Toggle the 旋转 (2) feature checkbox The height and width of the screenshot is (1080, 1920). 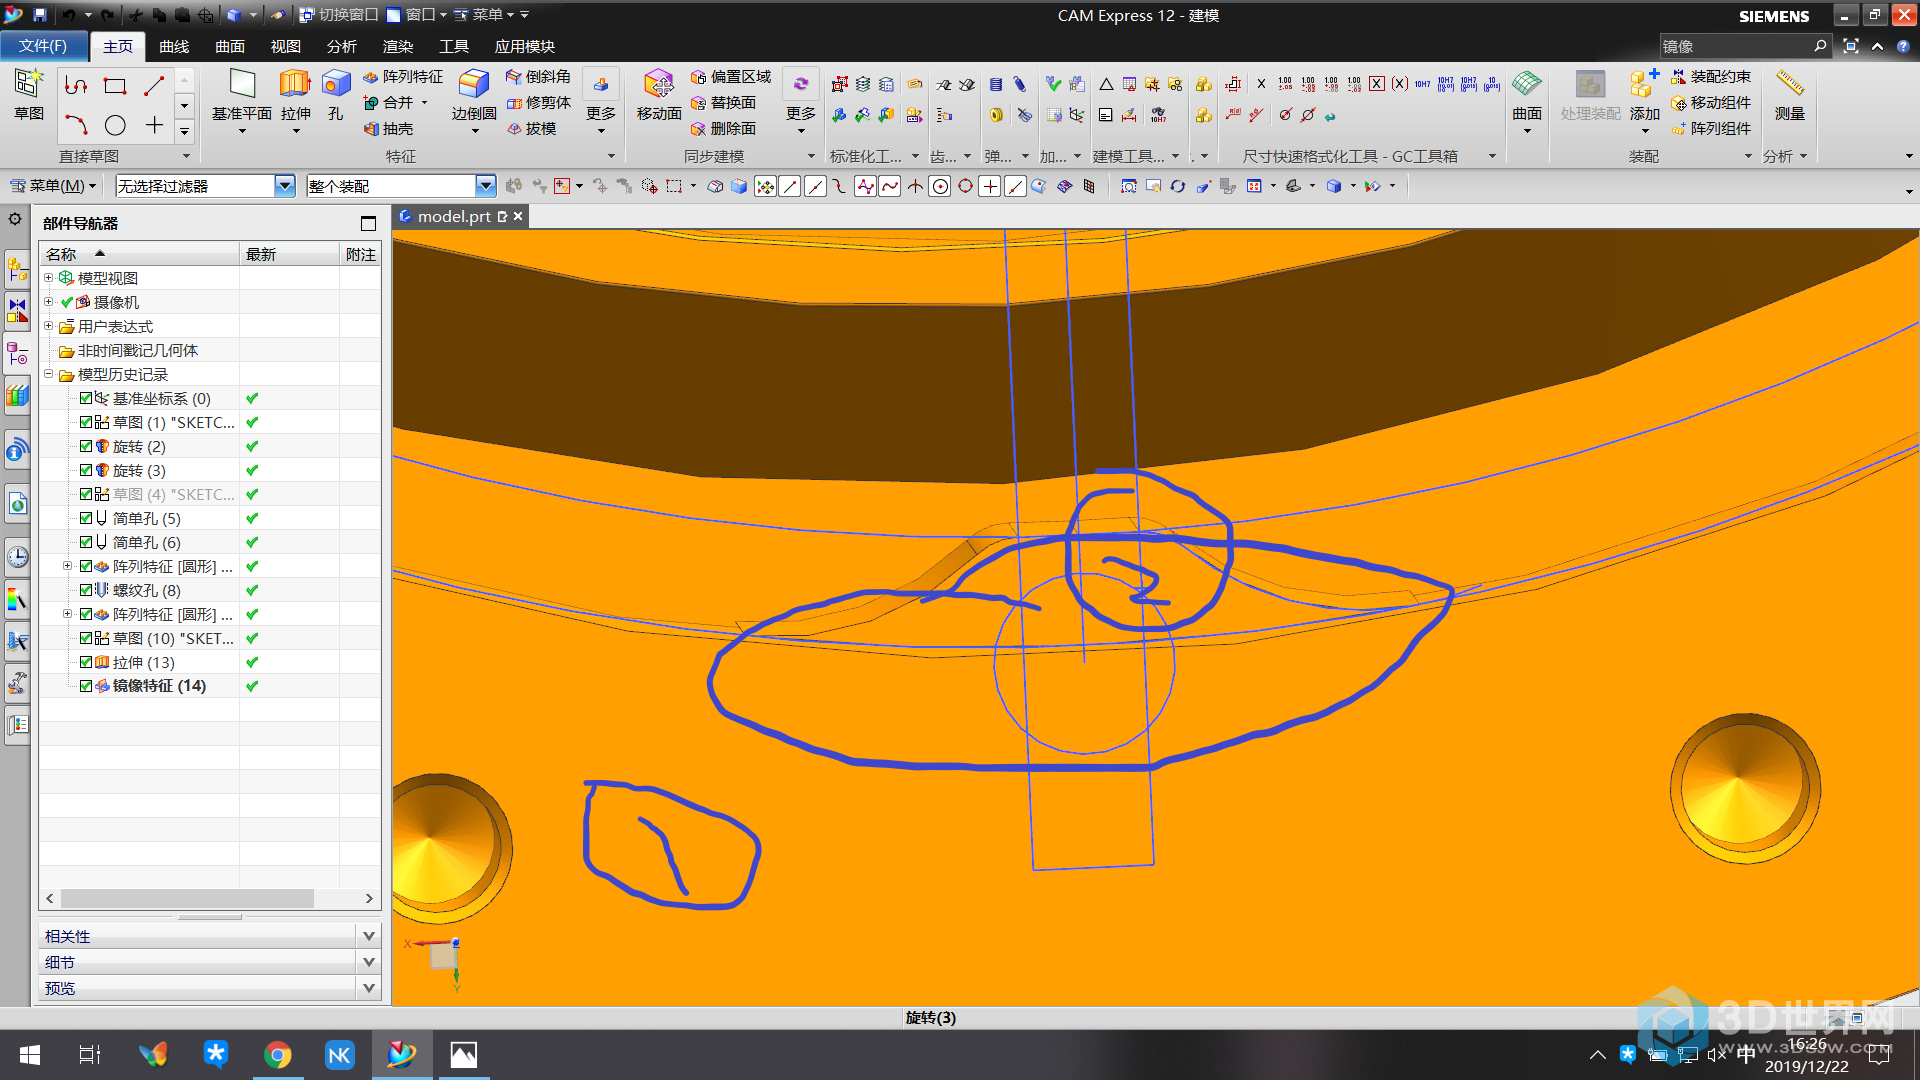[86, 446]
